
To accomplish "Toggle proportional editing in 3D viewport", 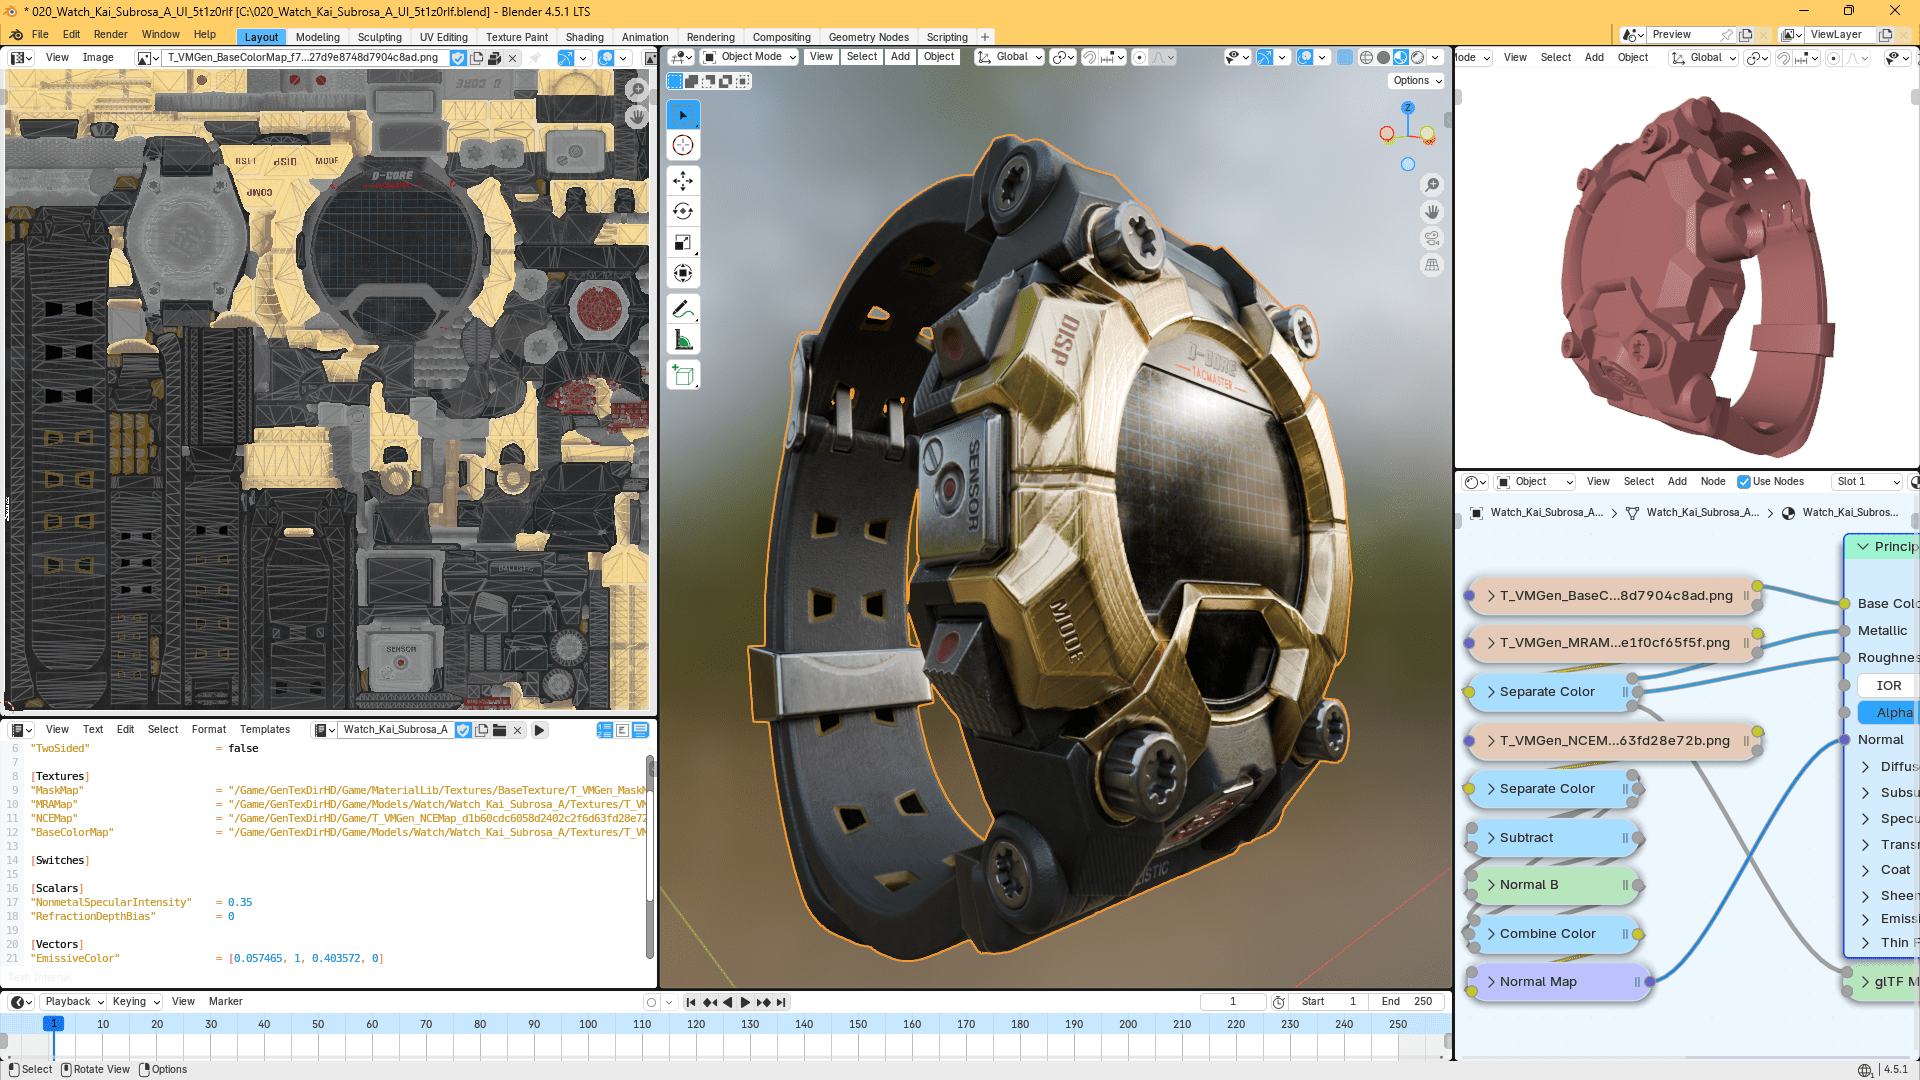I will [1138, 58].
